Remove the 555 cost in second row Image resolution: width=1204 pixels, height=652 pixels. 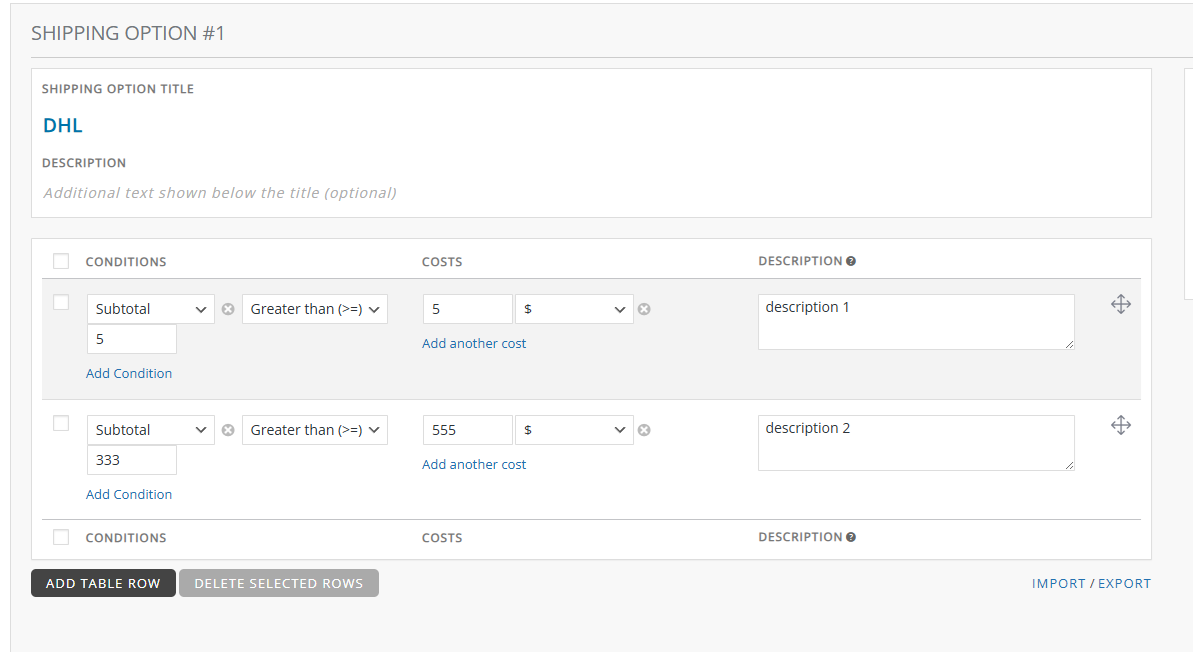(x=644, y=431)
